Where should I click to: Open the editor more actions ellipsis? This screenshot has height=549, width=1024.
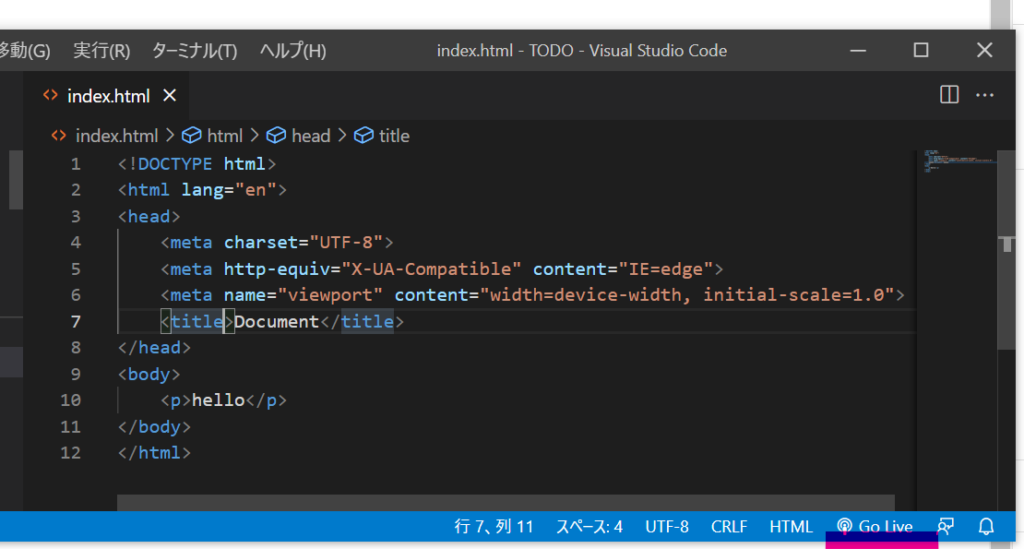[985, 95]
